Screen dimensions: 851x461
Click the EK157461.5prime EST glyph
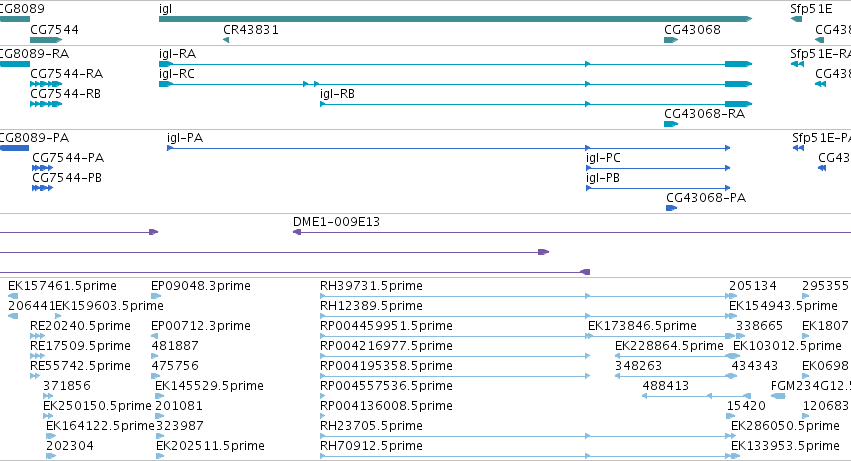[14, 296]
